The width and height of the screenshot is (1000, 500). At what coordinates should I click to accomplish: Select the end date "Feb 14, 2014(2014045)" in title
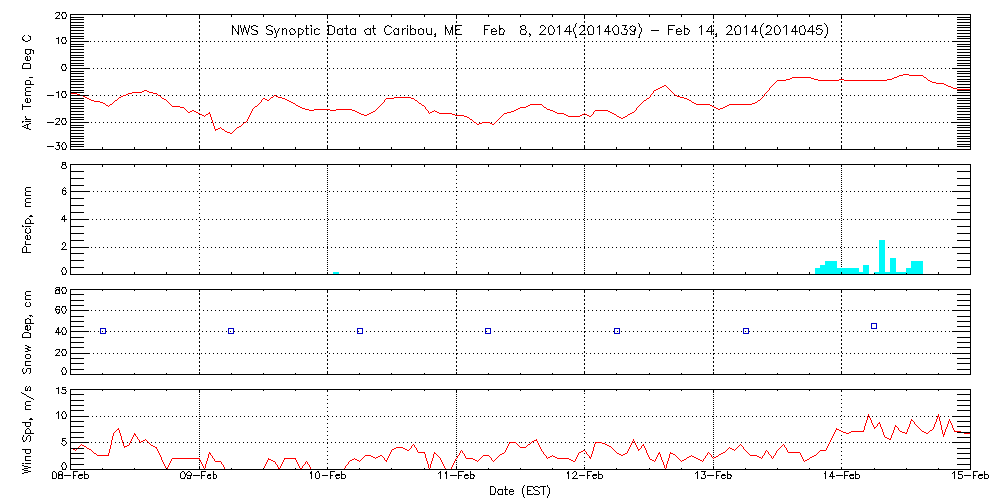(747, 31)
